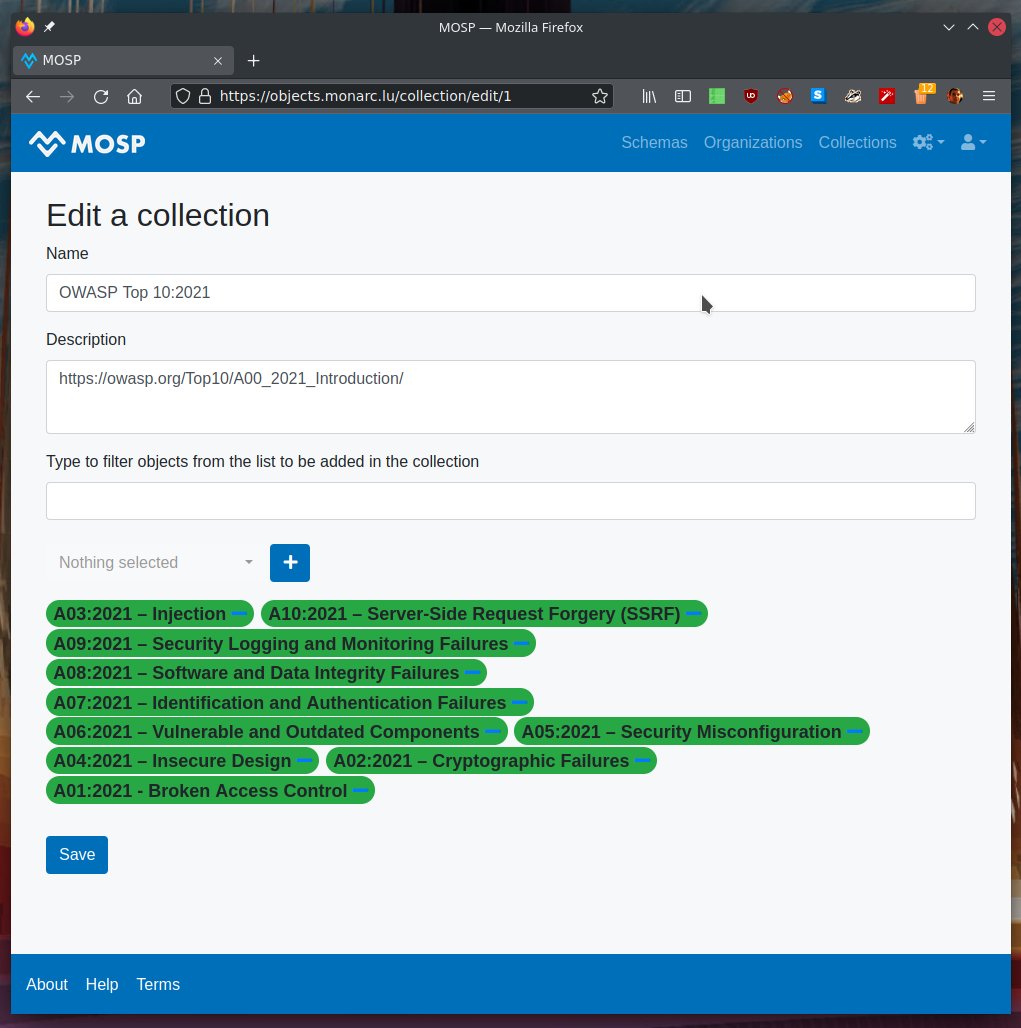This screenshot has width=1021, height=1028.
Task: Go to Schemas page
Action: [x=654, y=142]
